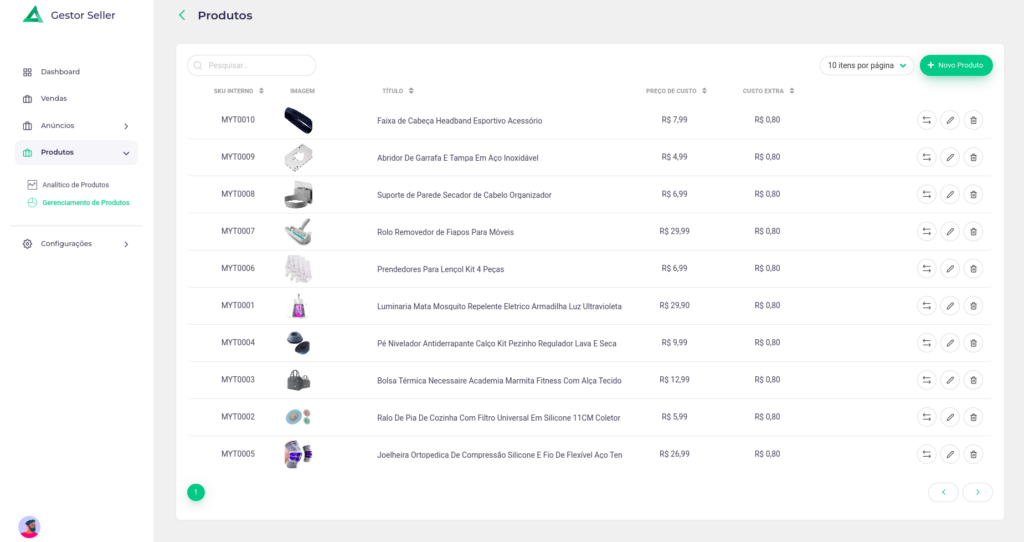The image size is (1024, 542).
Task: Open Analítico de Produtos submenu item
Action: click(x=75, y=185)
